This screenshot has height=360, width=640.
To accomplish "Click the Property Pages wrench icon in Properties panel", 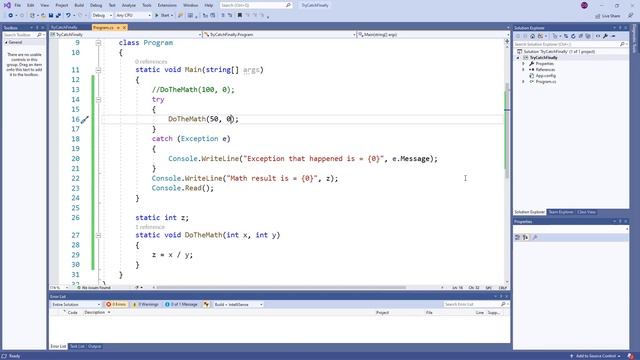I will pos(535,237).
